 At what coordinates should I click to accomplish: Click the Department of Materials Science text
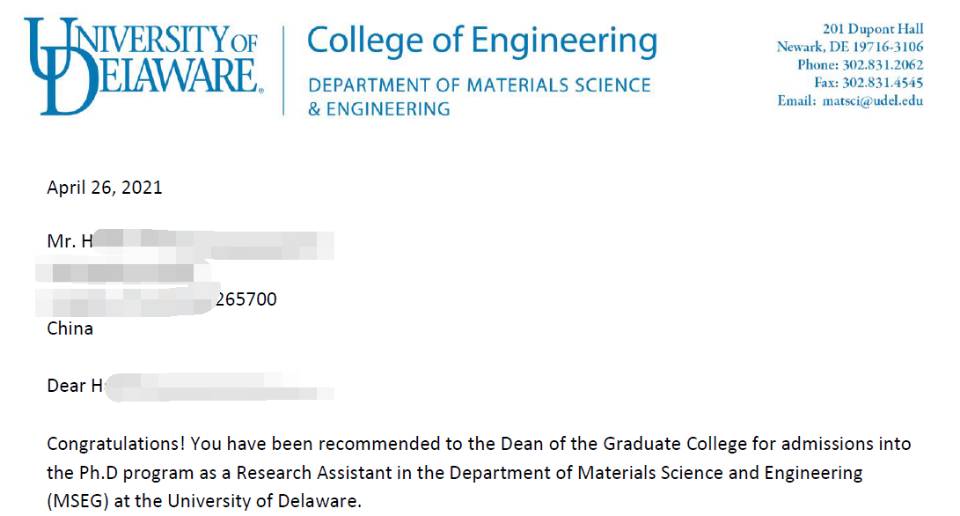tap(479, 86)
